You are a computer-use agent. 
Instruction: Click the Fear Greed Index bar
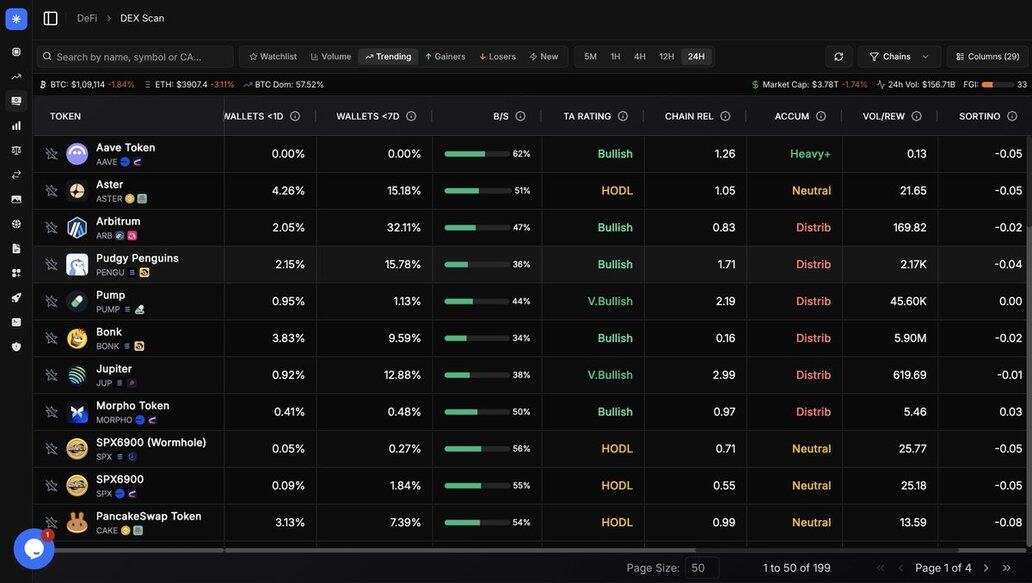[x=998, y=85]
